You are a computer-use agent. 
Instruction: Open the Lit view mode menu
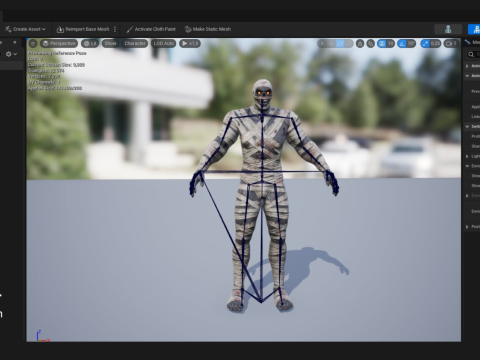point(90,43)
